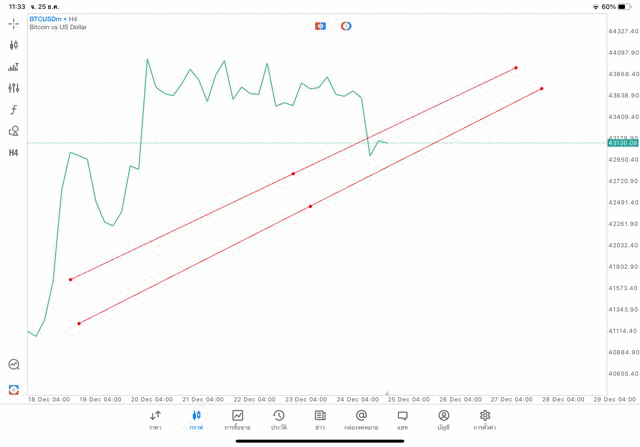
Task: Open the indicators function (f) icon
Action: [x=14, y=110]
